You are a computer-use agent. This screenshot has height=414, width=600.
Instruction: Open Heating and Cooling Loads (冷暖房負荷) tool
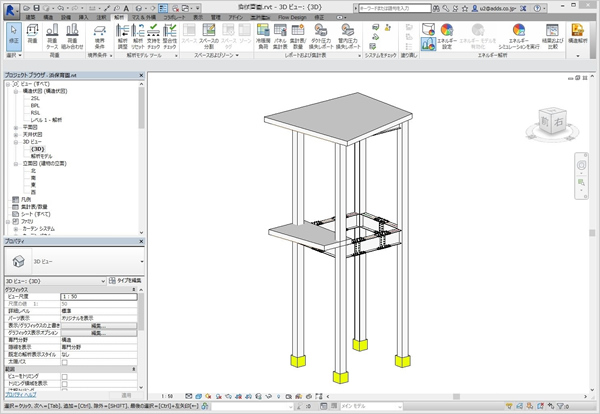point(263,36)
